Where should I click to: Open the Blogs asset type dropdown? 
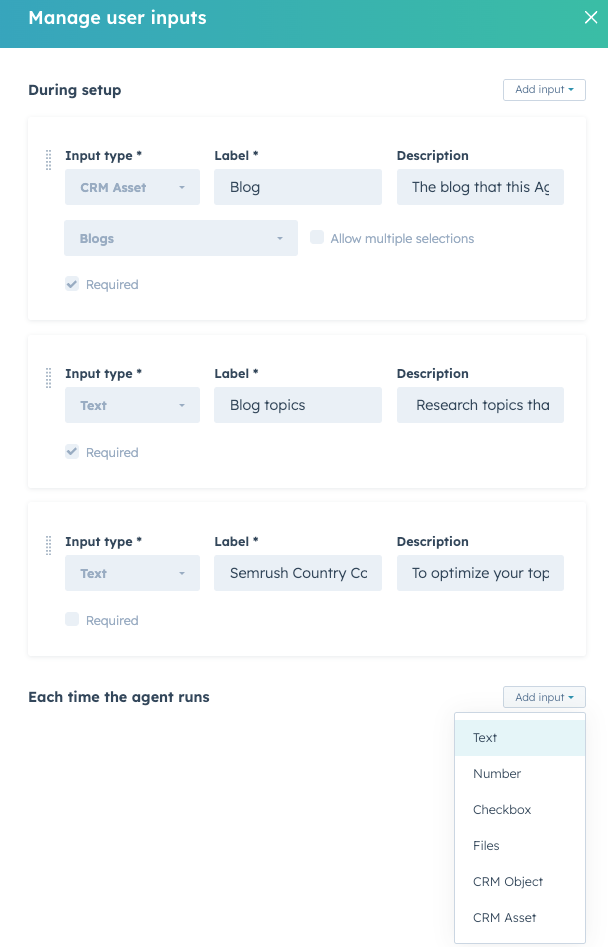(x=181, y=239)
